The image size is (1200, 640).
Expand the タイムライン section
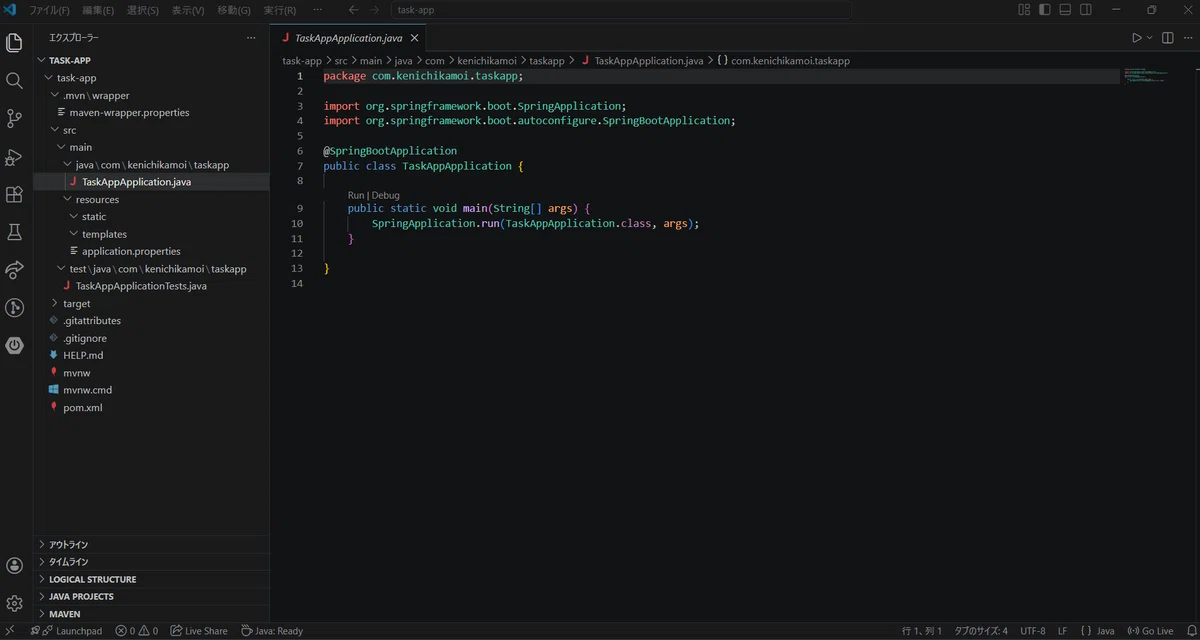pos(150,562)
